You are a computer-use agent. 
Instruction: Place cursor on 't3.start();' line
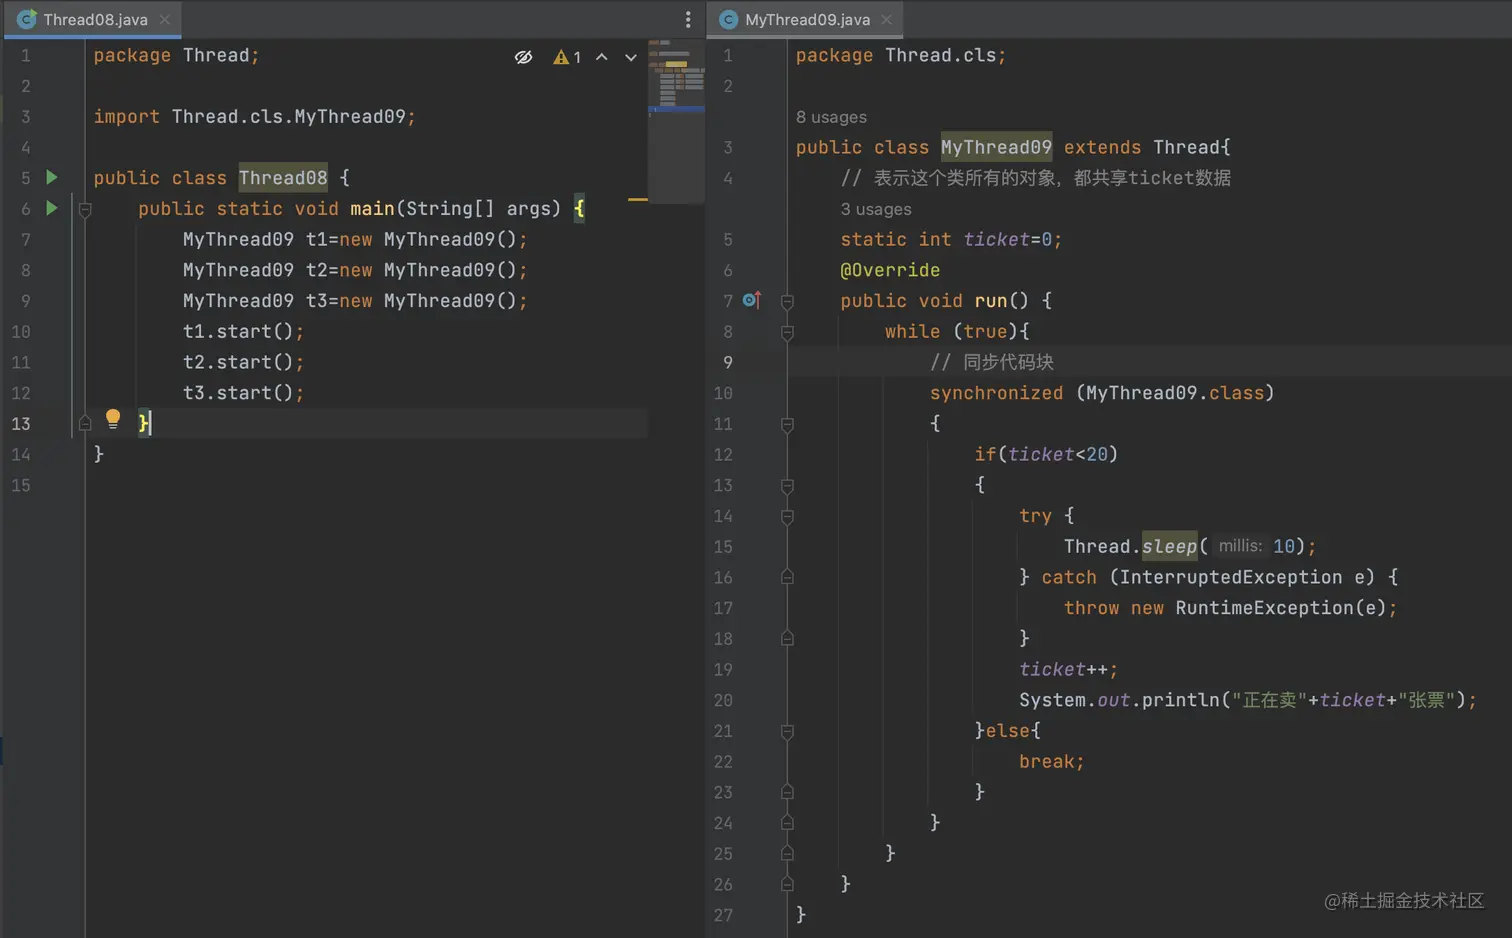tap(243, 393)
